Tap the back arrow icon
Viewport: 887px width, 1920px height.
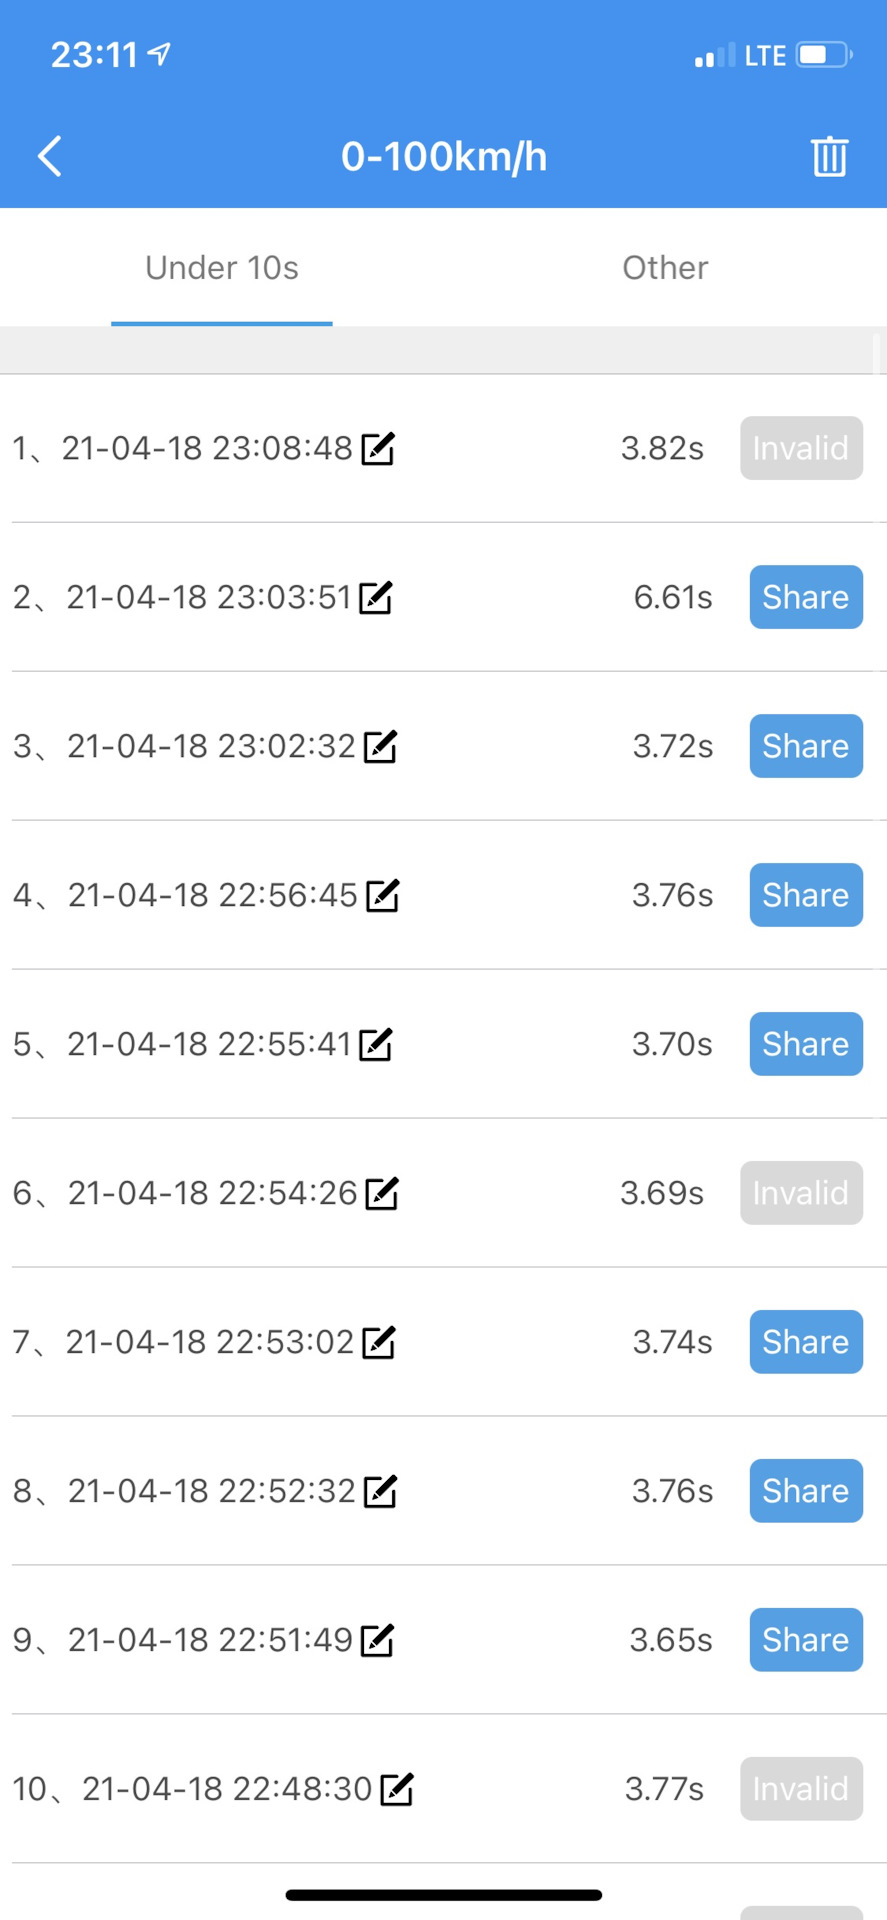[50, 156]
